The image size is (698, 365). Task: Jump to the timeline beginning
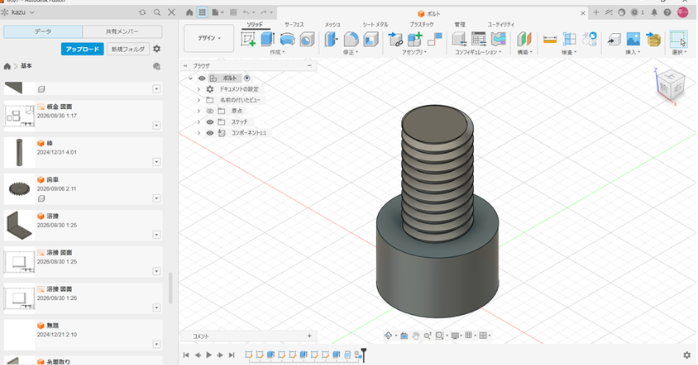186,355
